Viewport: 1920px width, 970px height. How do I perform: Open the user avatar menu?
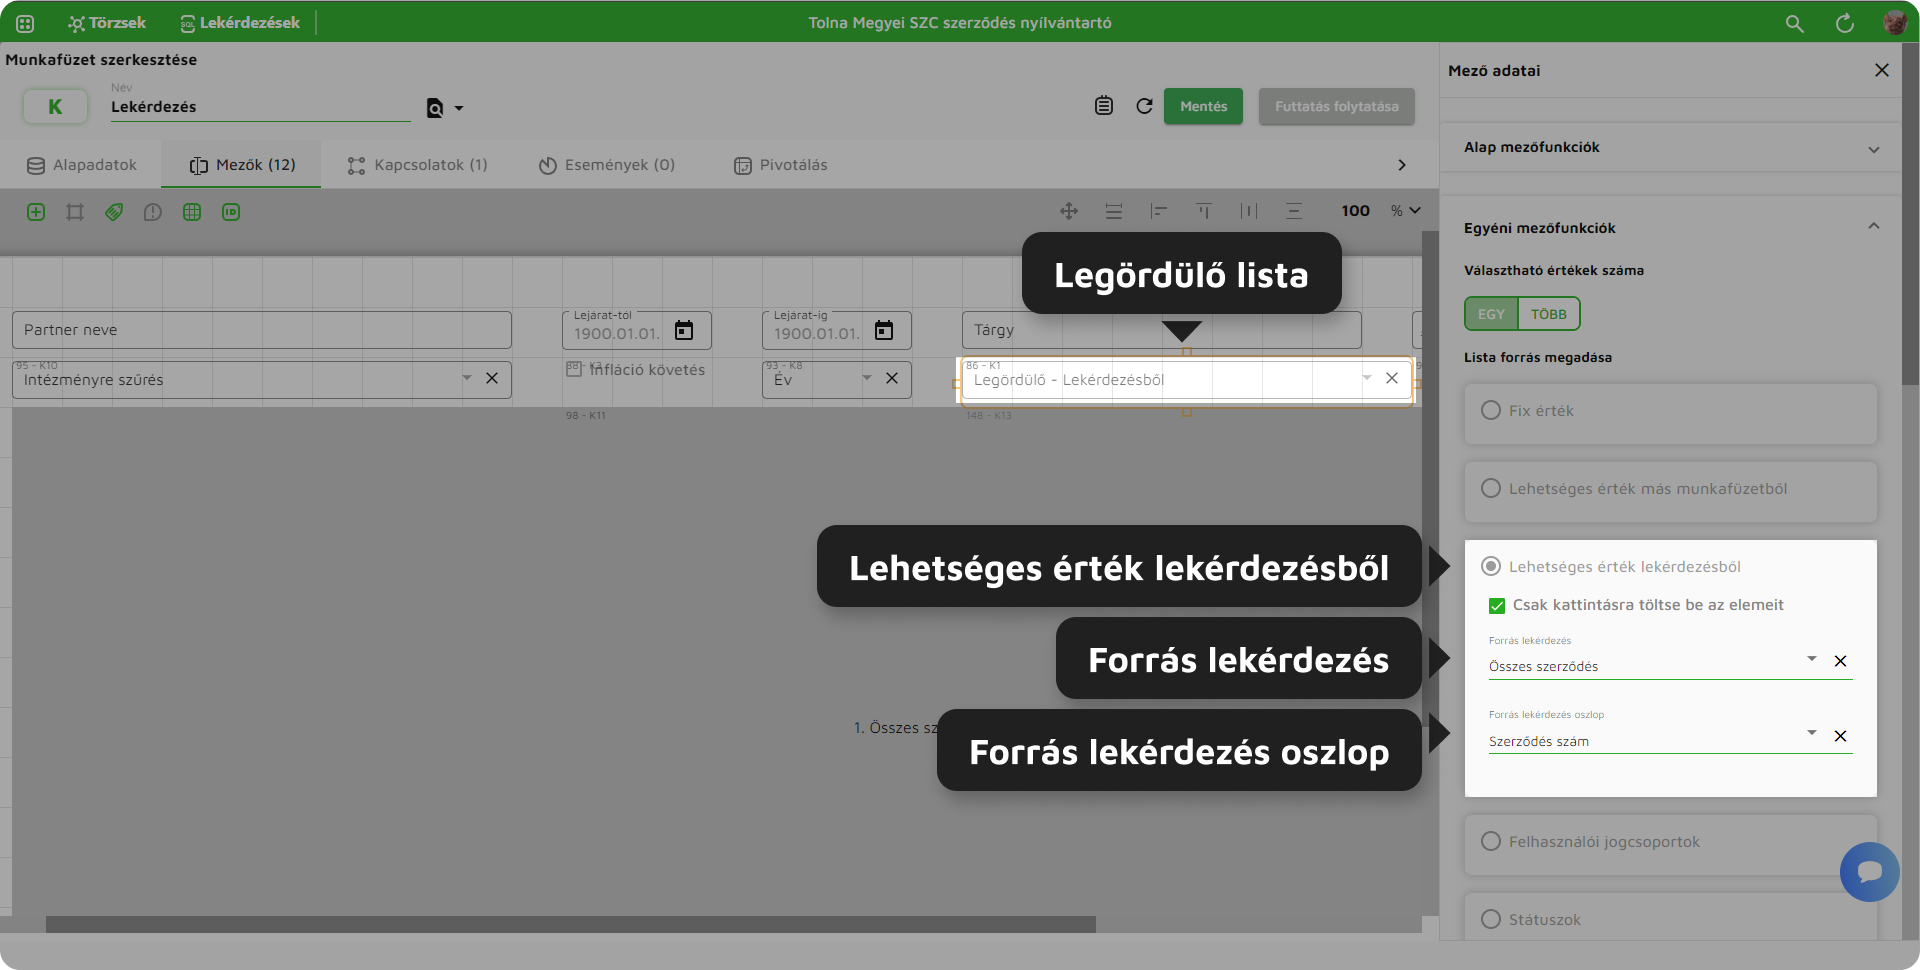point(1895,22)
